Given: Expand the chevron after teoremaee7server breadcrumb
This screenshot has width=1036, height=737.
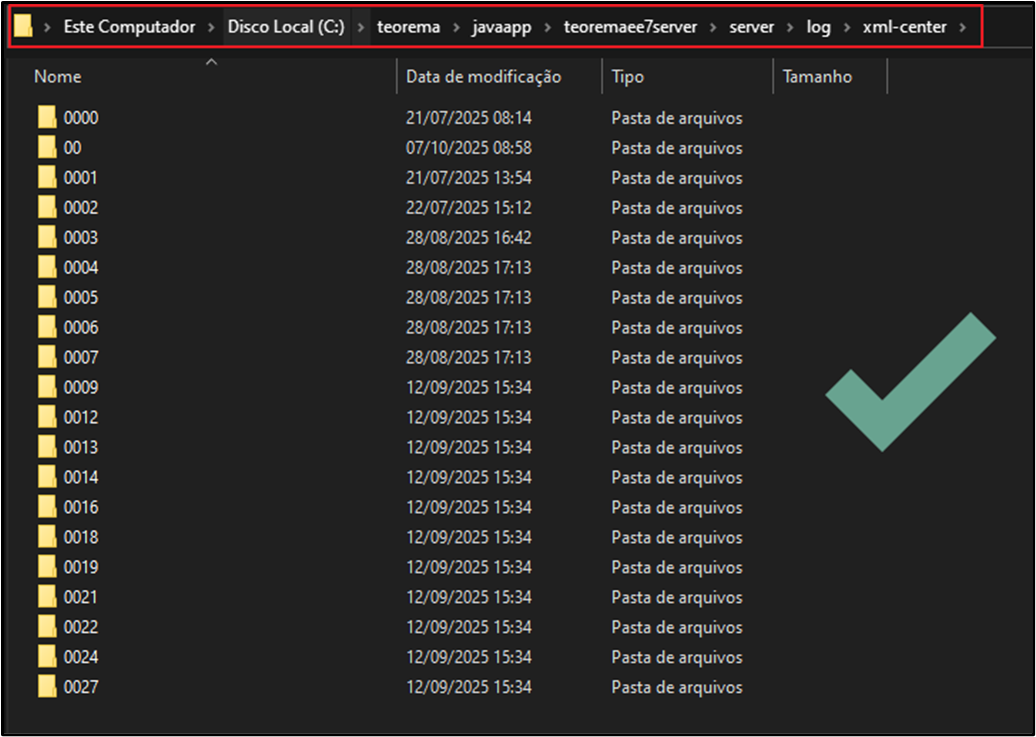Looking at the screenshot, I should 713,27.
